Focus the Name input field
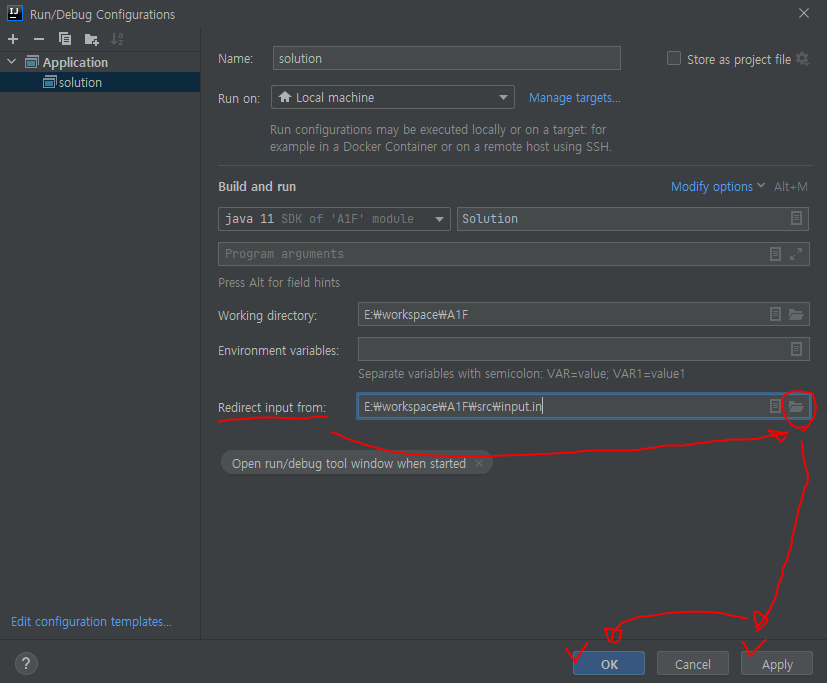 coord(446,58)
